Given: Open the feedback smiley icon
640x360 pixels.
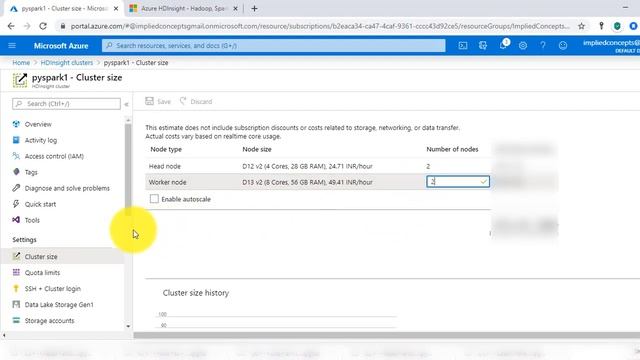Looking at the screenshot, I should tap(563, 45).
